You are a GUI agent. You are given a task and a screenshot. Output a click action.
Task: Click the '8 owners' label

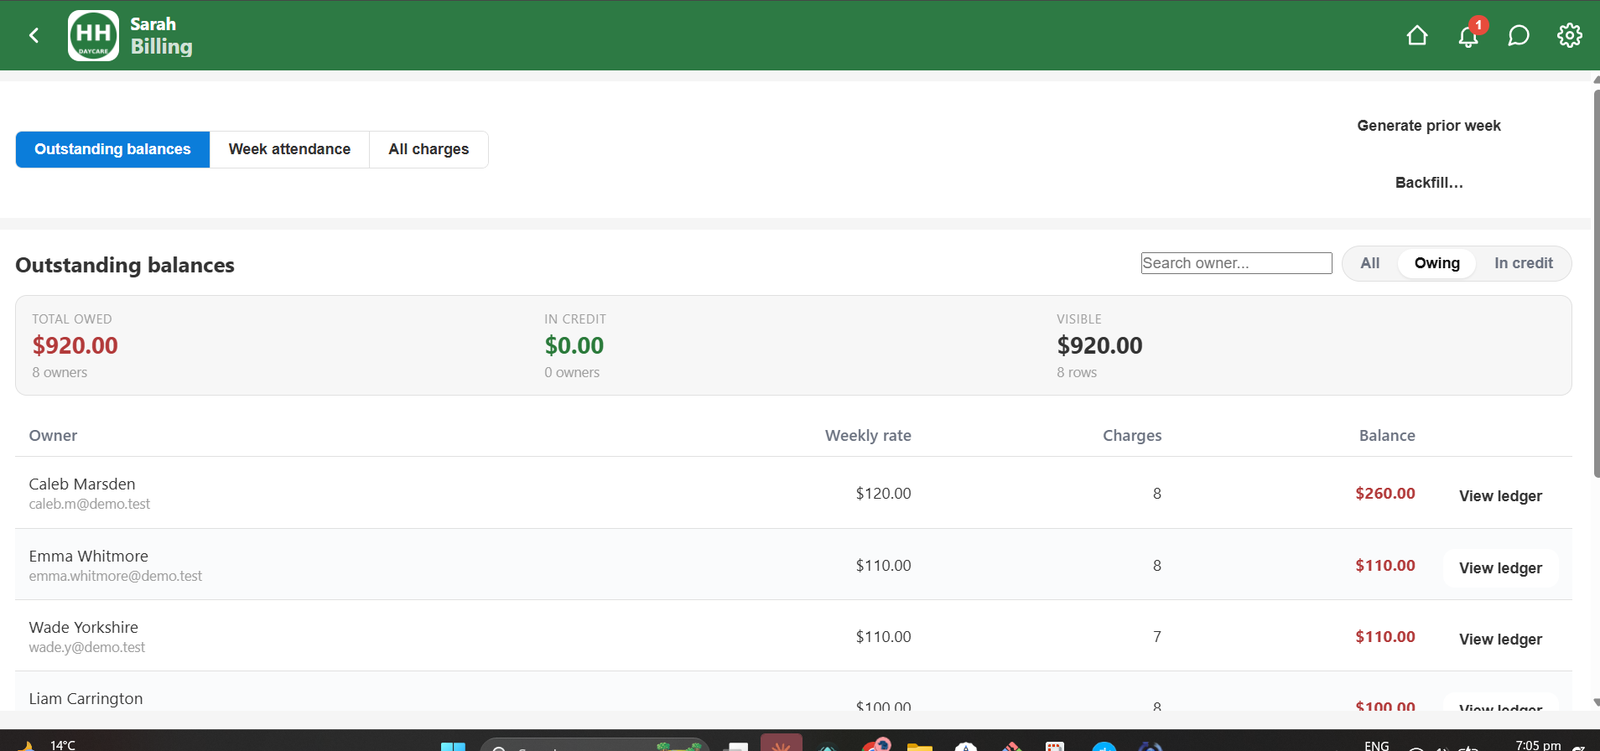point(60,373)
